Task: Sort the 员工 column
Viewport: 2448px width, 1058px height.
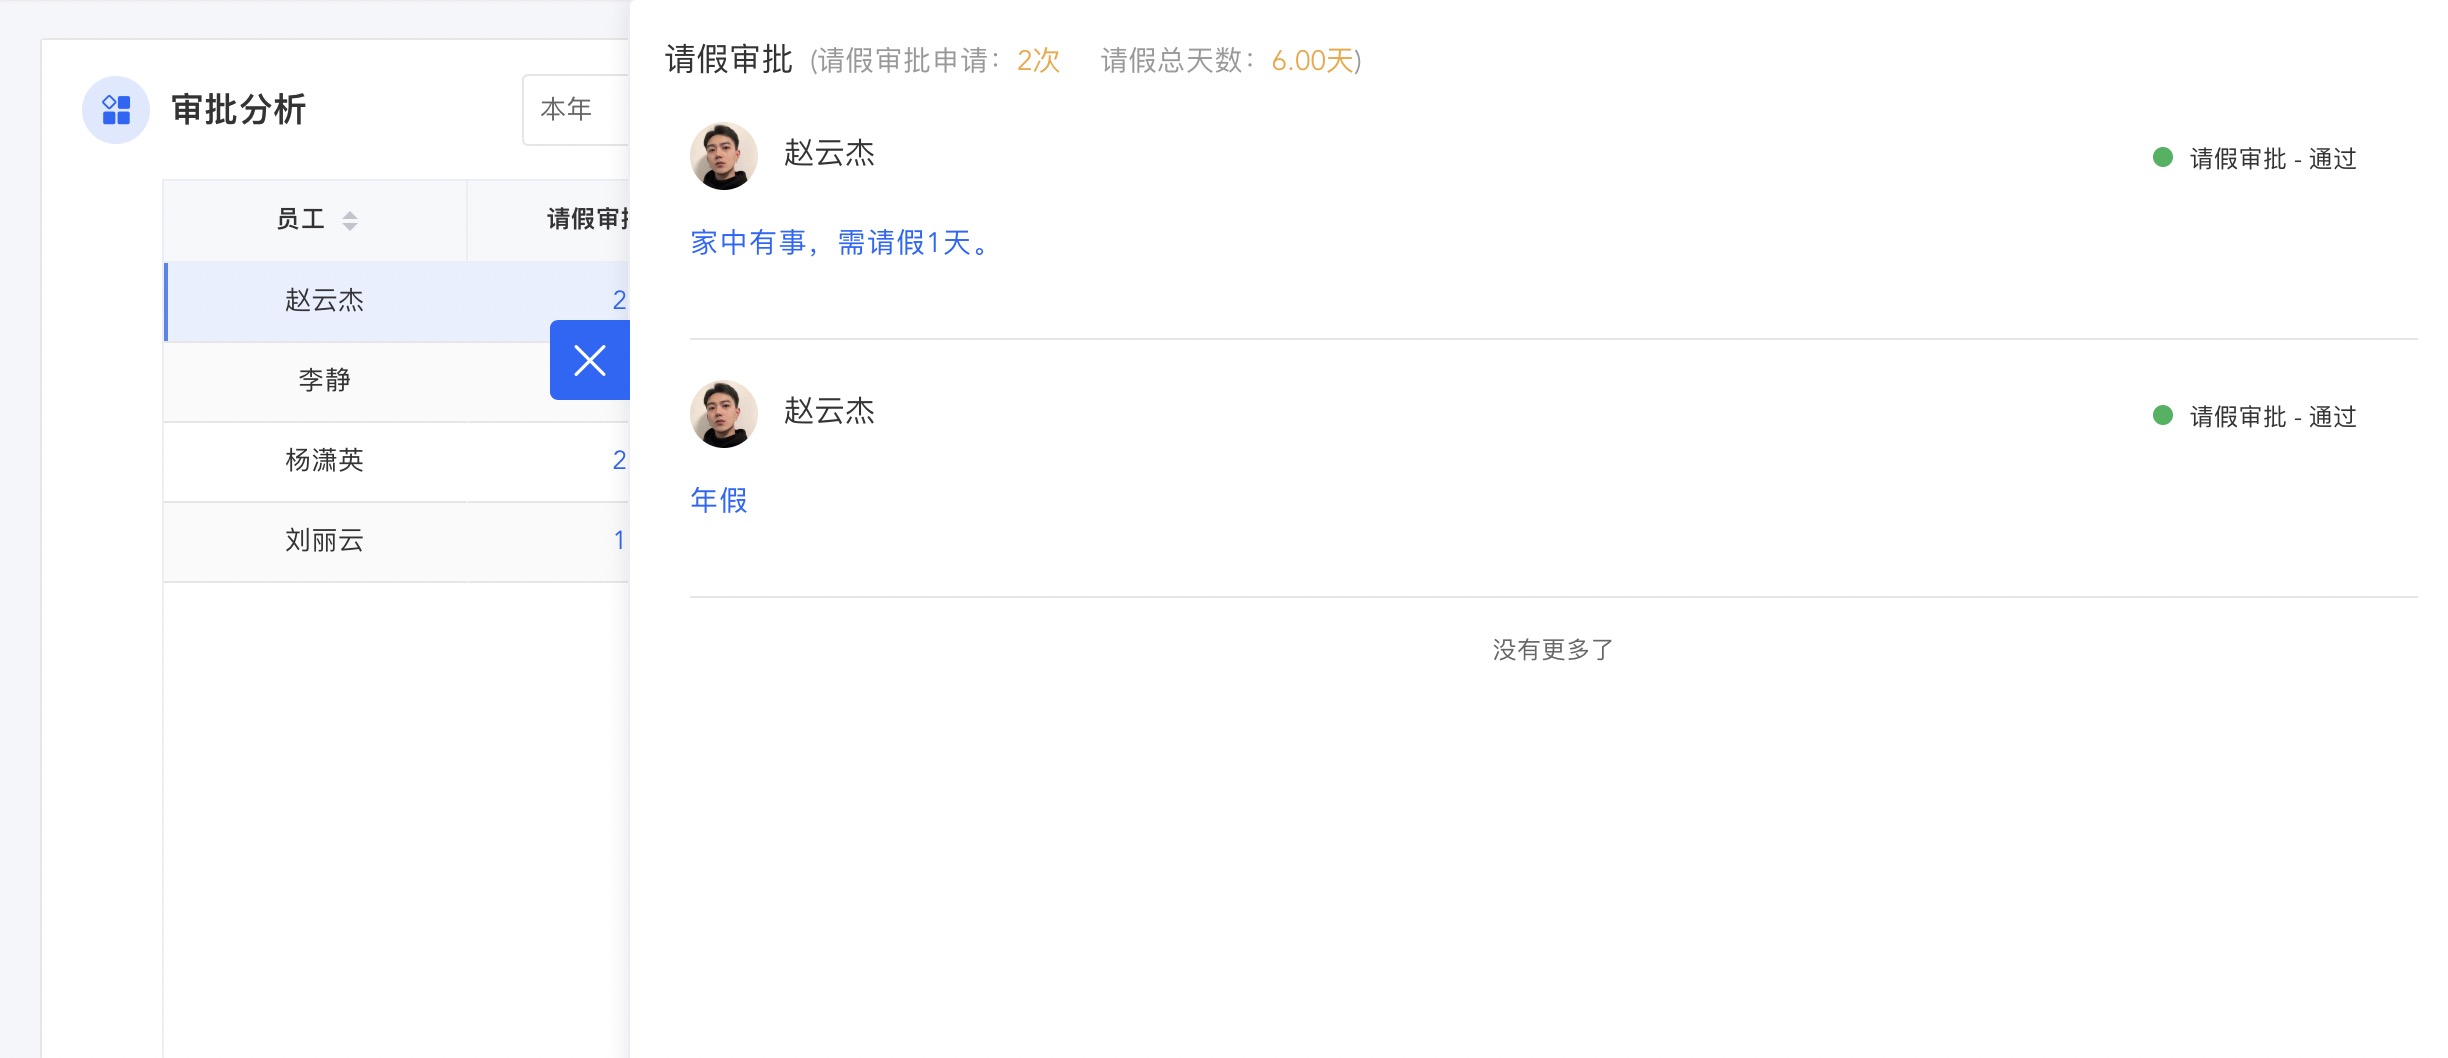Action: pos(349,220)
